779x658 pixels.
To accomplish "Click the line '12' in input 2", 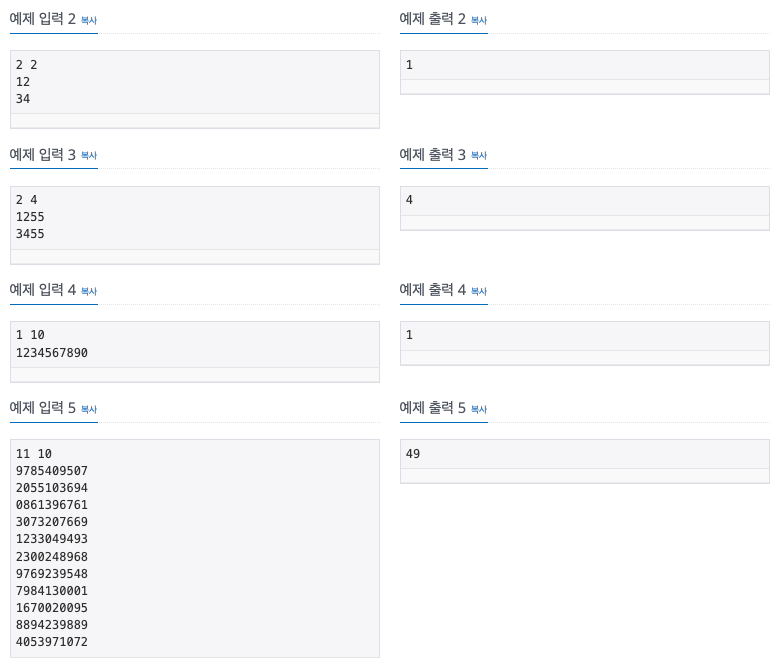I will coord(23,82).
